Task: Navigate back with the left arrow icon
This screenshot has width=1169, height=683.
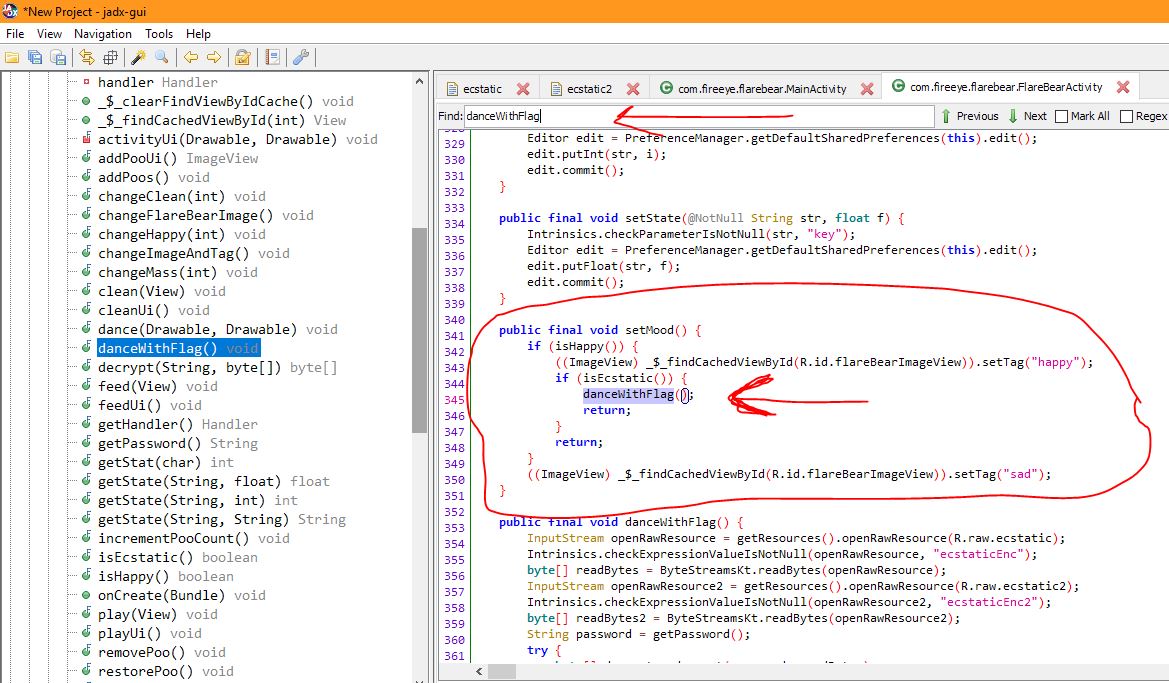Action: pyautogui.click(x=190, y=57)
